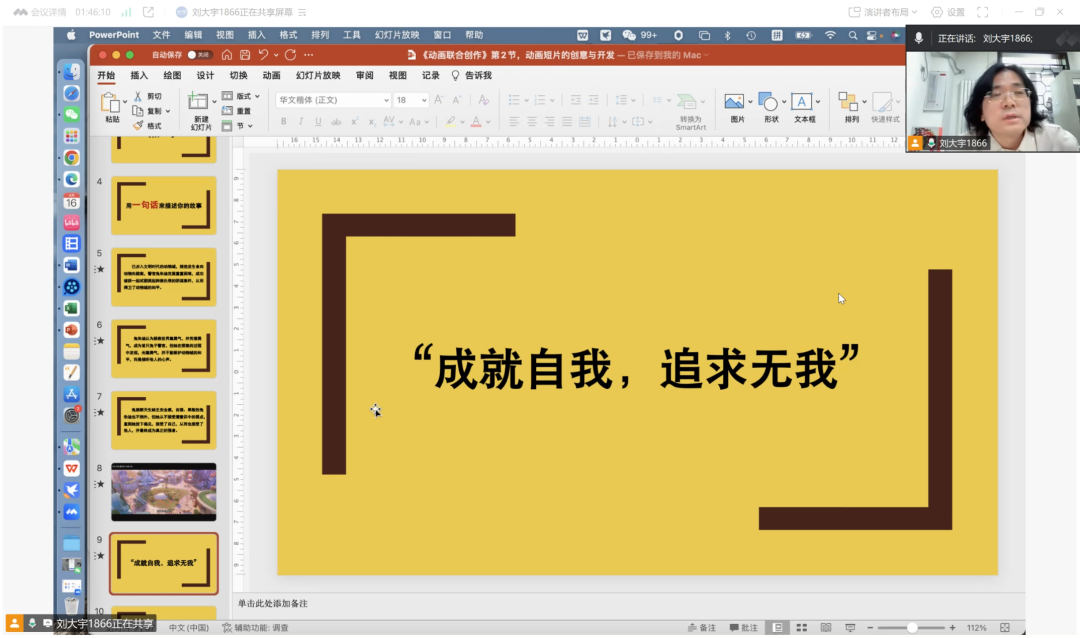
Task: Click the 粘贴 (Paste) icon
Action: point(111,103)
